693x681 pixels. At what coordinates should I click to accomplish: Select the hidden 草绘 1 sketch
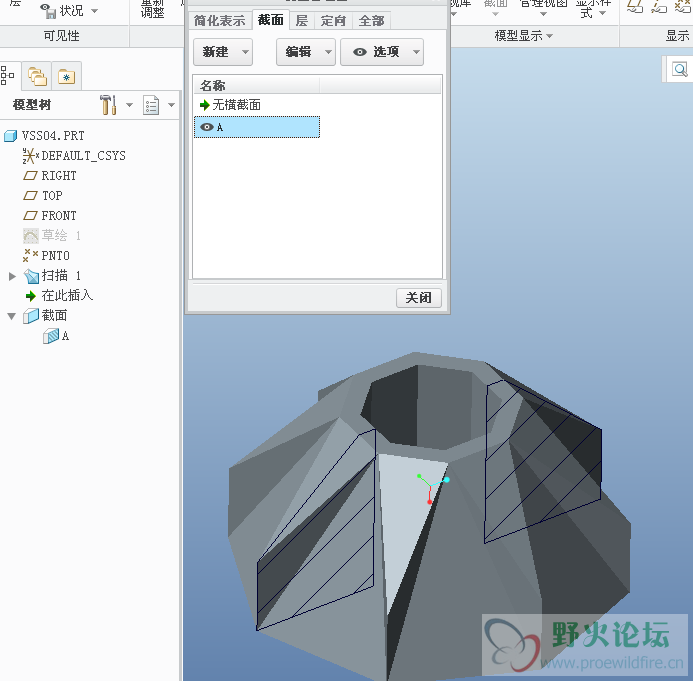pos(61,236)
